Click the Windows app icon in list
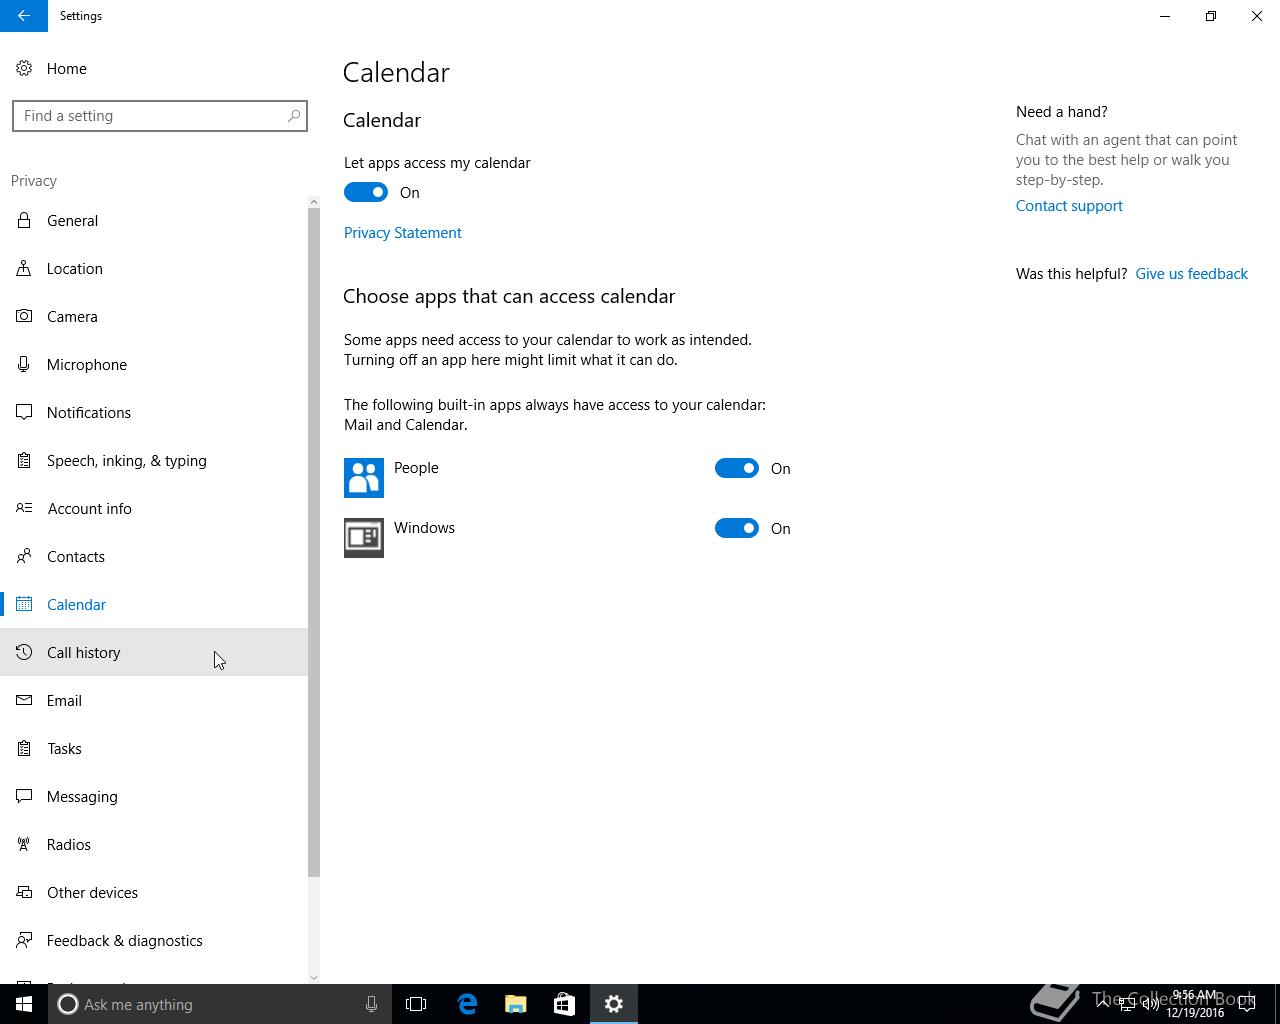Screen dimensions: 1280x1024 pos(364,538)
